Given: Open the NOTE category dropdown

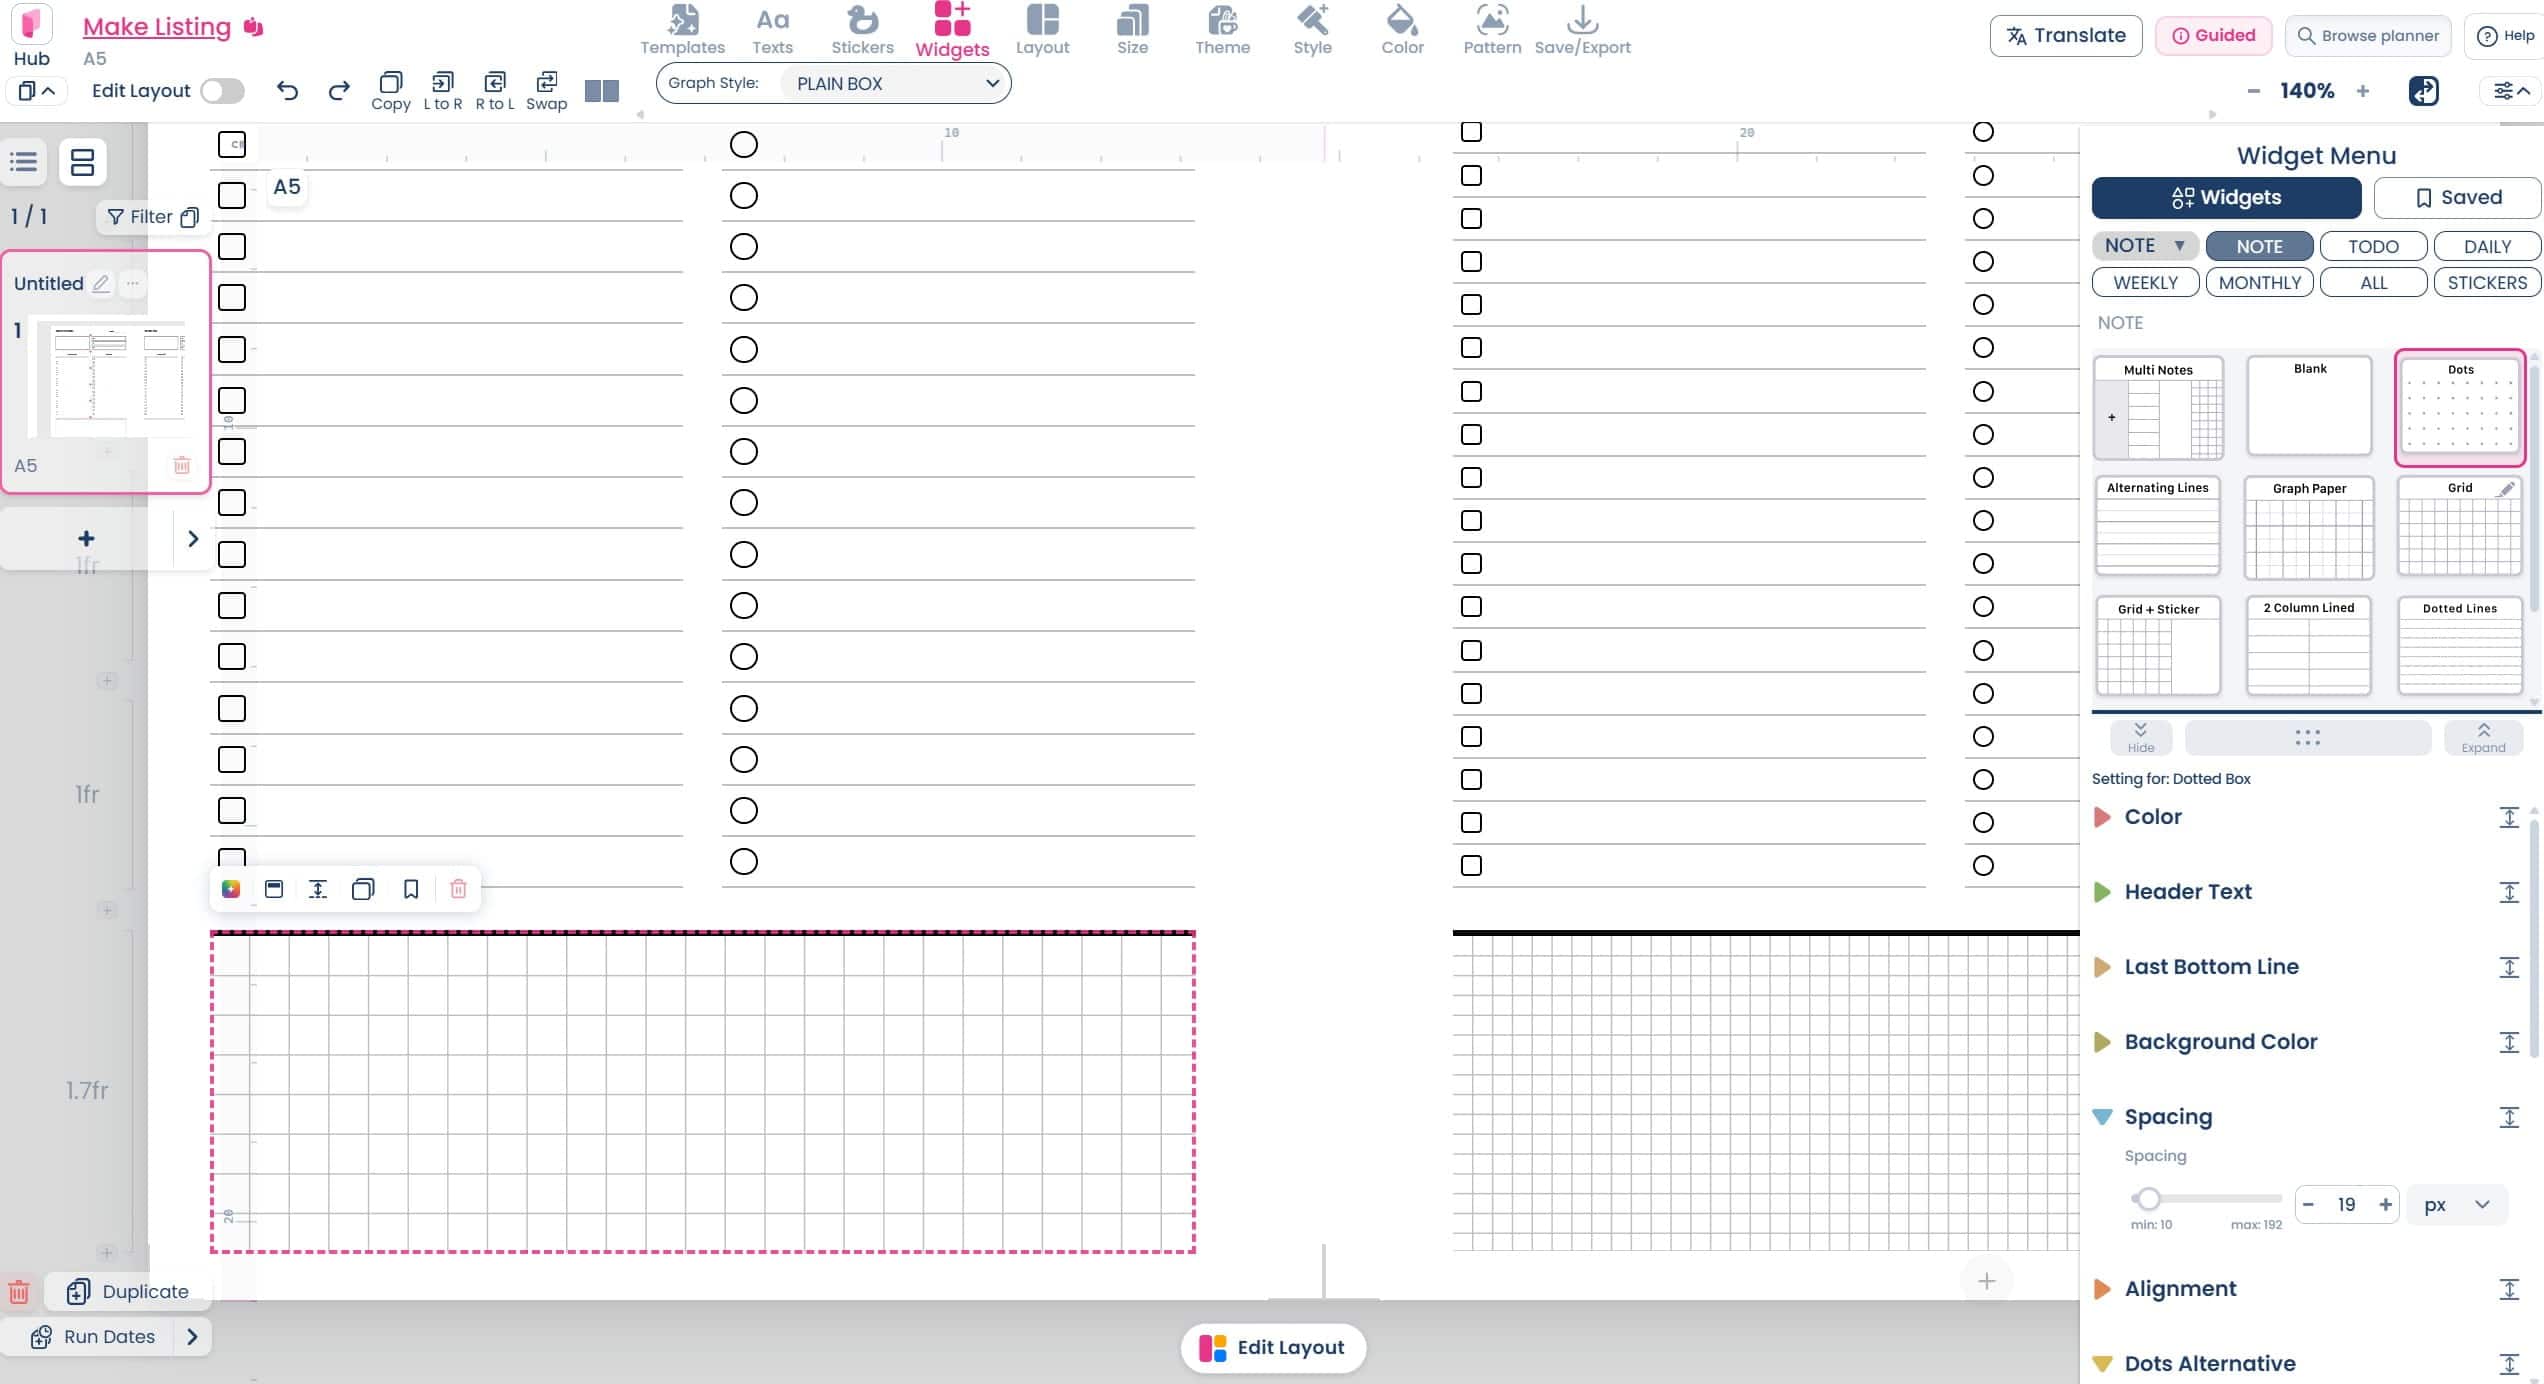Looking at the screenshot, I should click(2144, 245).
